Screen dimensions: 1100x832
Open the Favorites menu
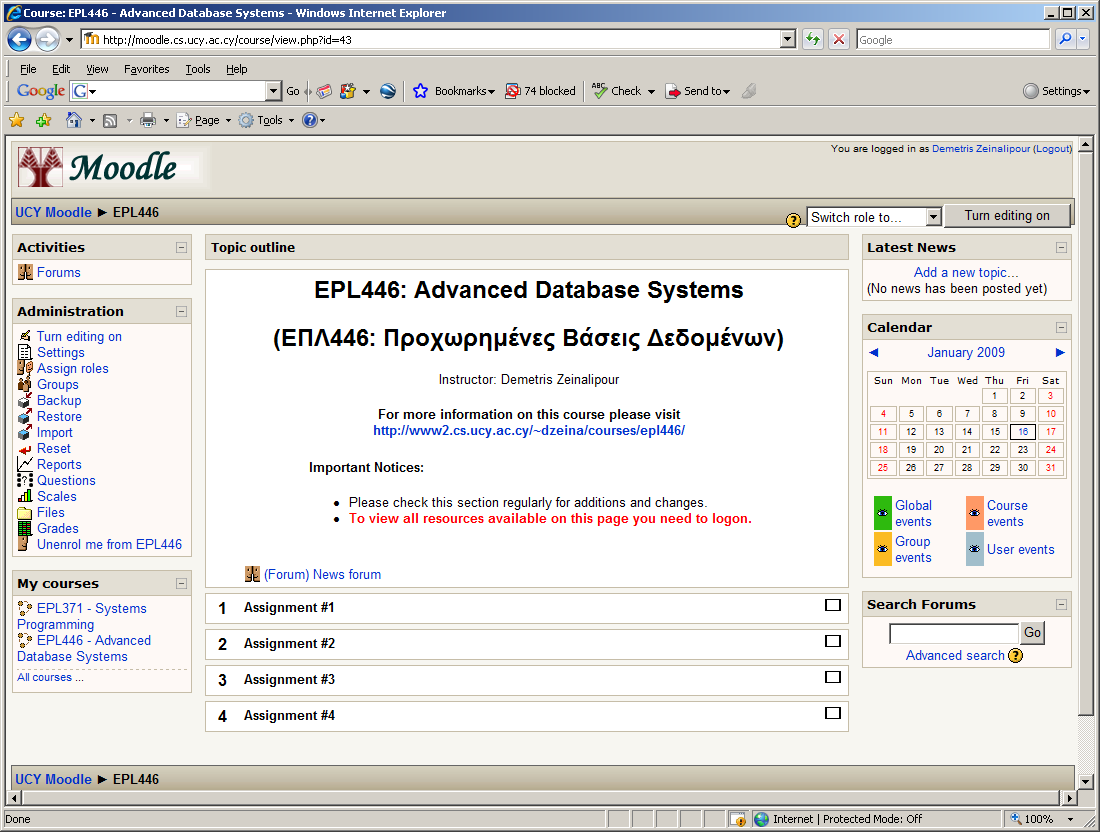[x=147, y=69]
